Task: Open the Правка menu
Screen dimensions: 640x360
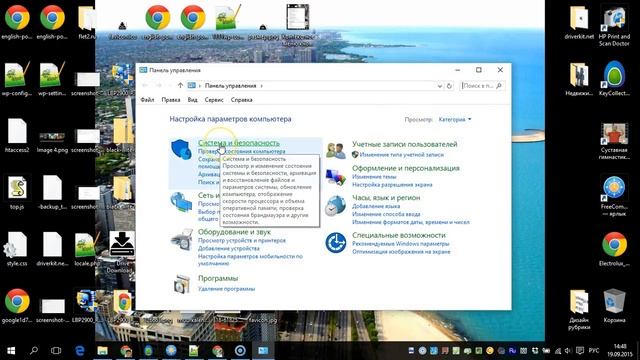Action: coord(171,100)
